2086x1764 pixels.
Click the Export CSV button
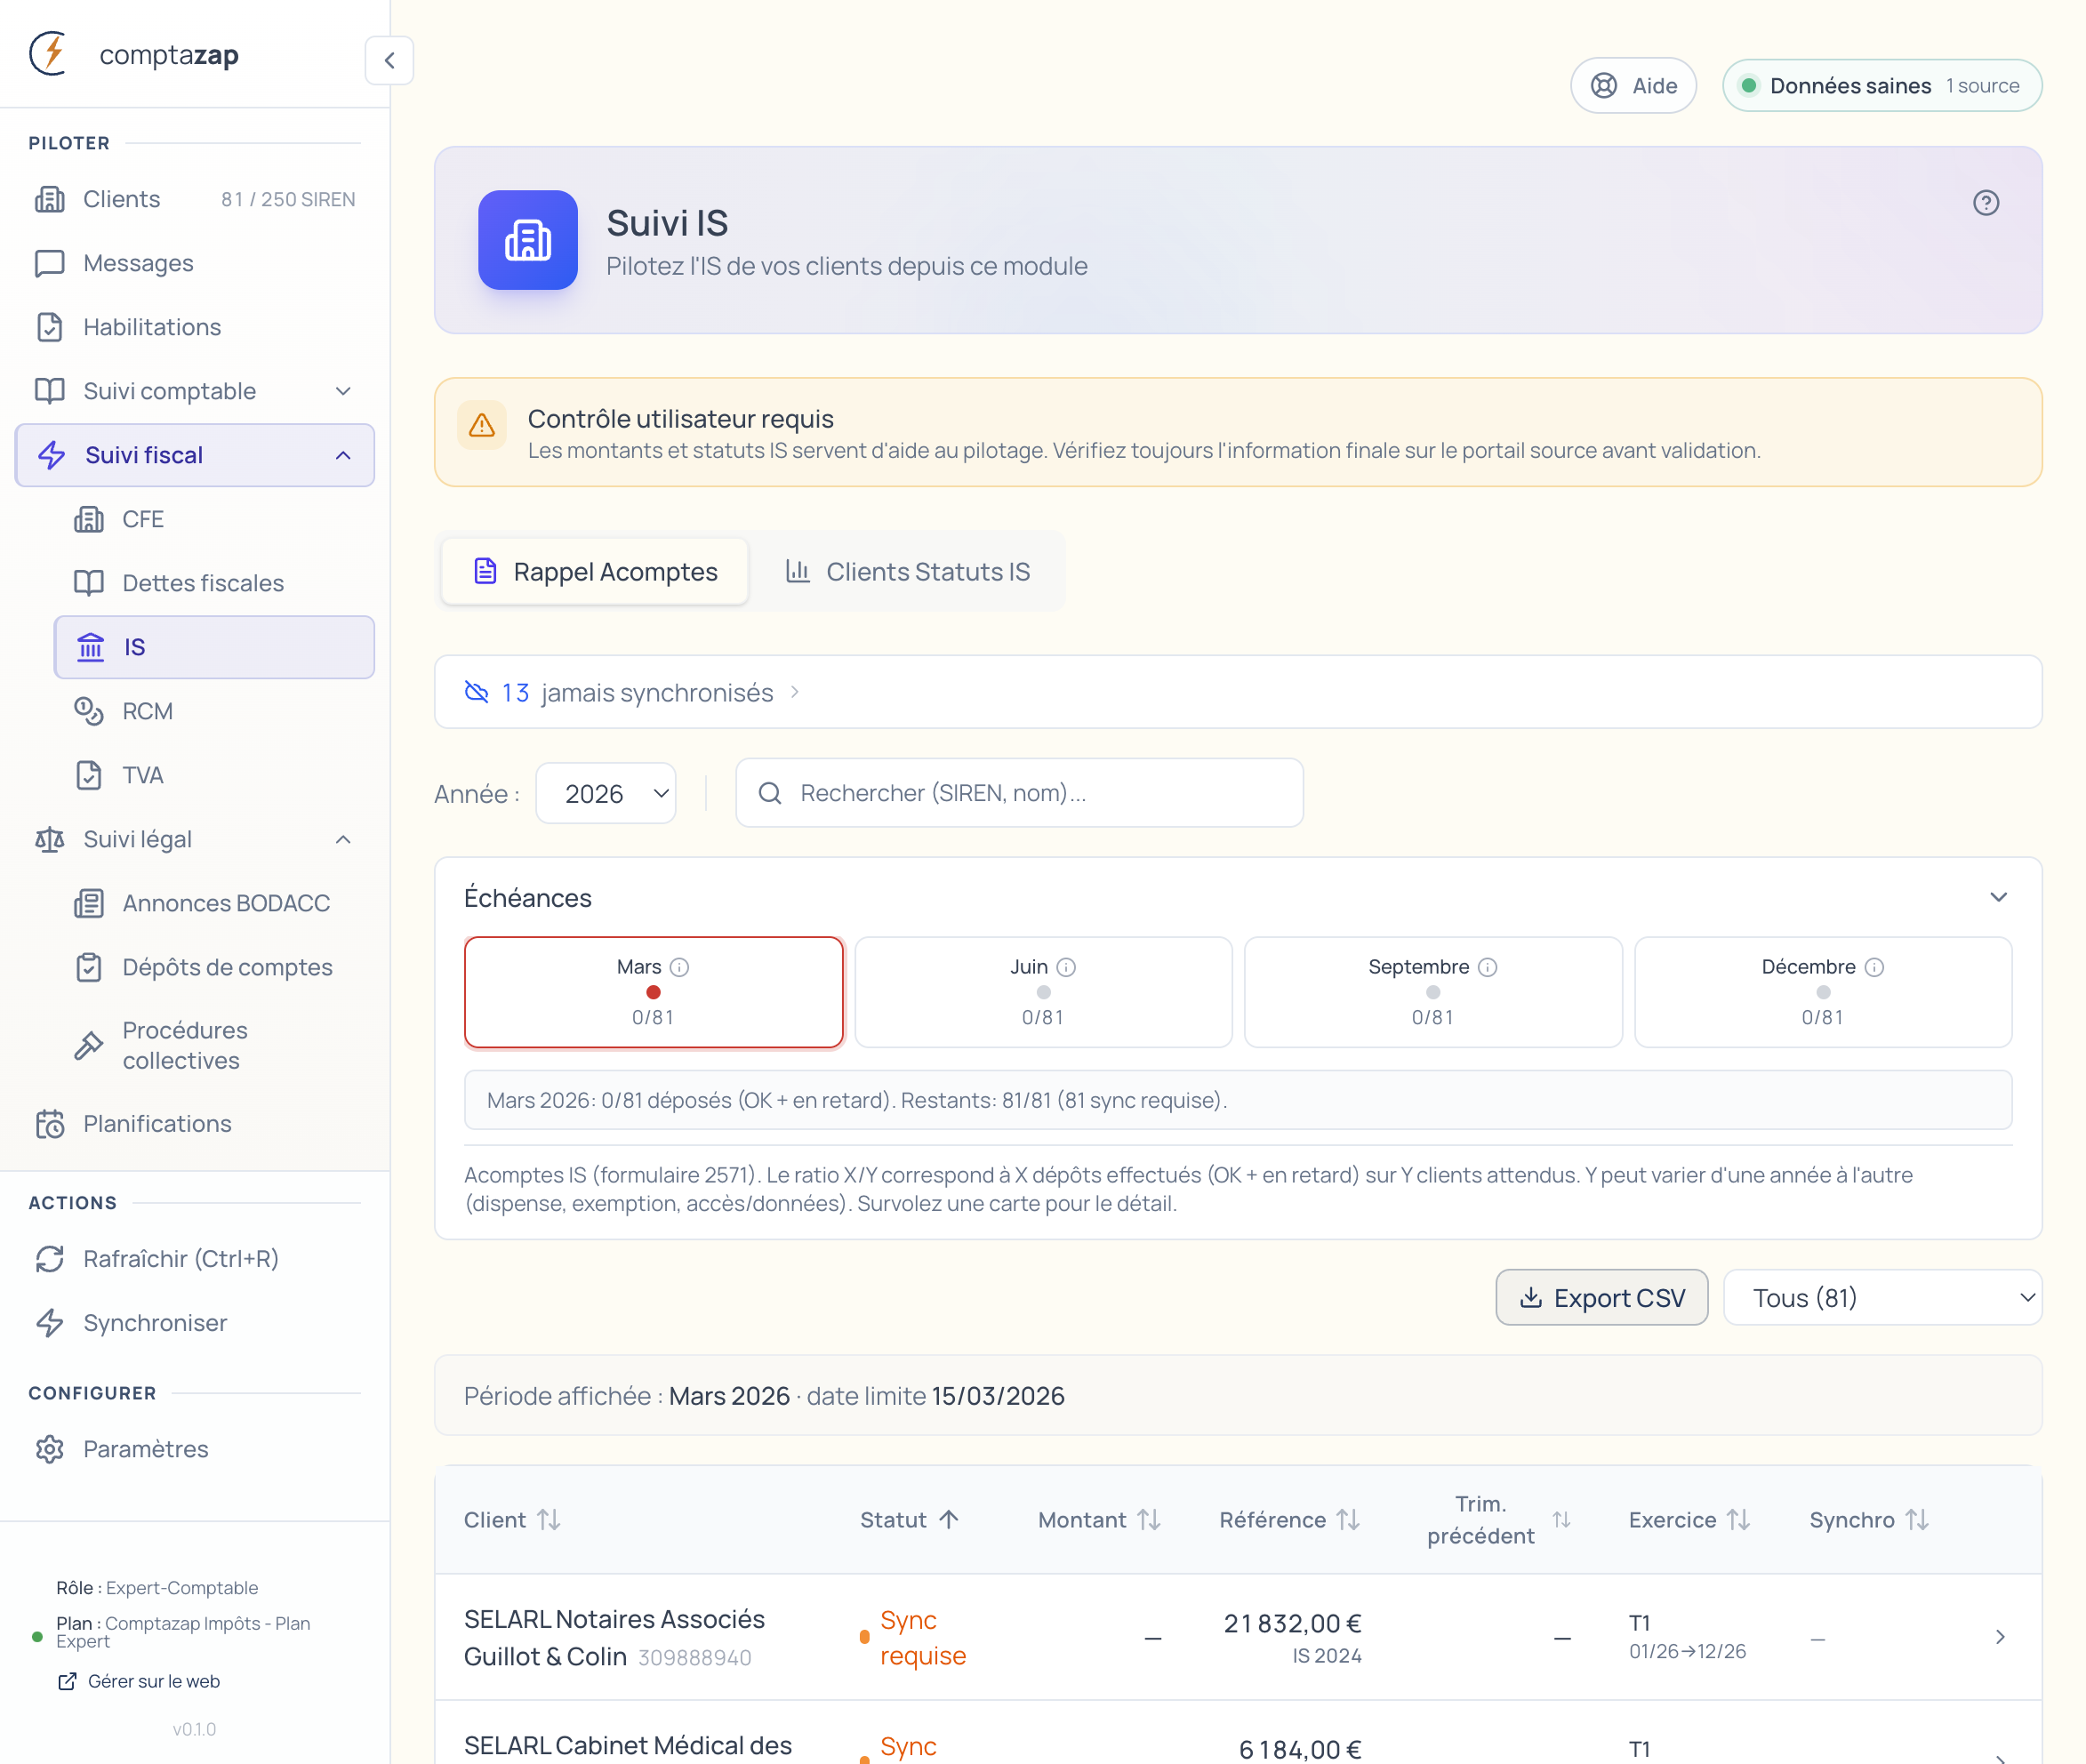pos(1601,1298)
